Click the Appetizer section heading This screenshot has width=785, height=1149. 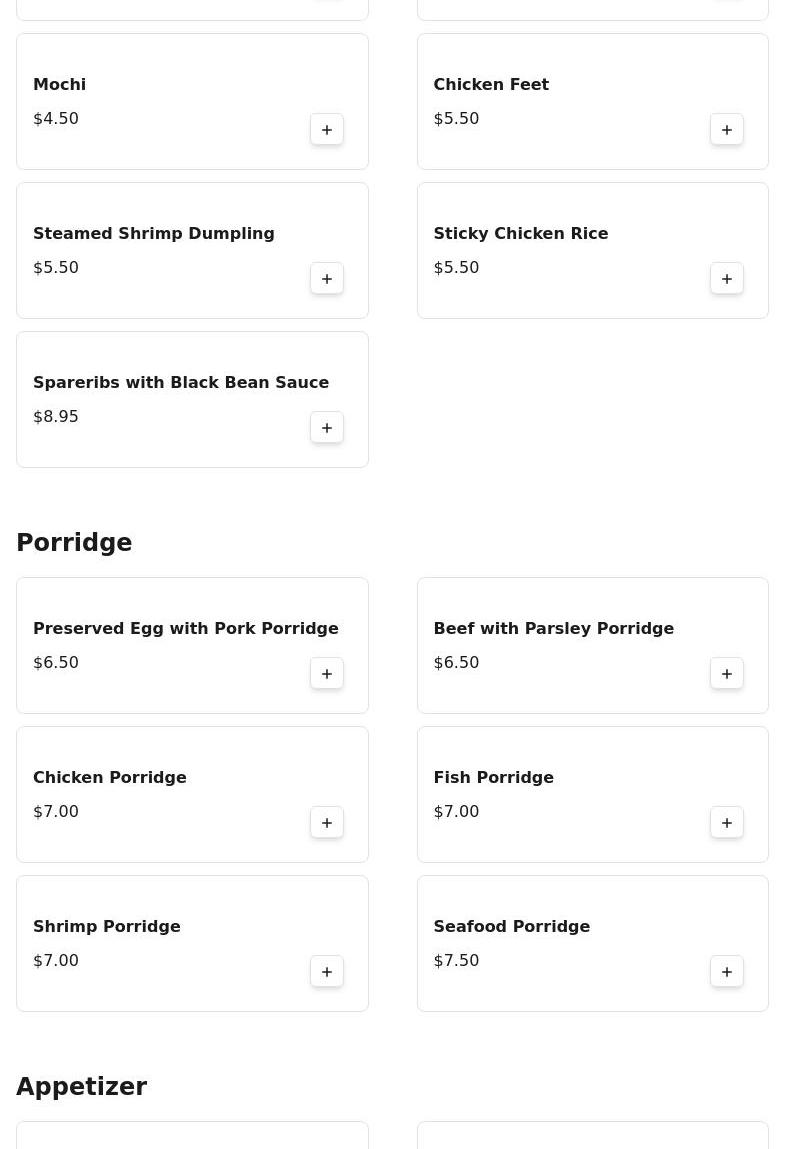click(x=81, y=1087)
